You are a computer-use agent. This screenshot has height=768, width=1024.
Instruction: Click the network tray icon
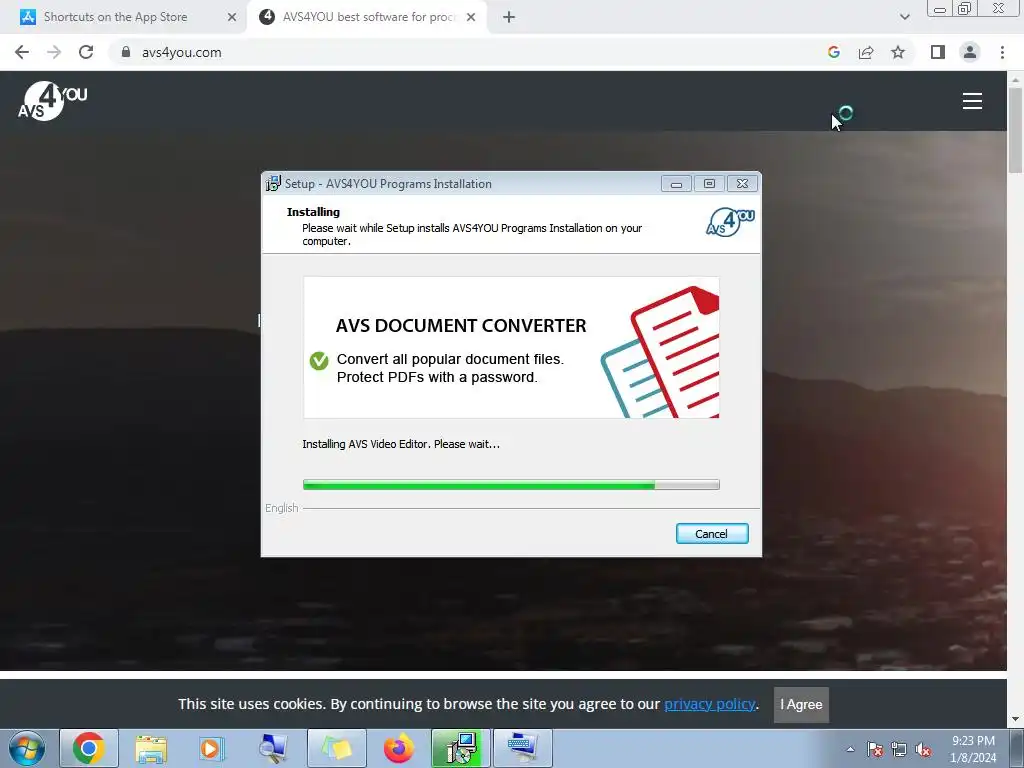tap(899, 749)
